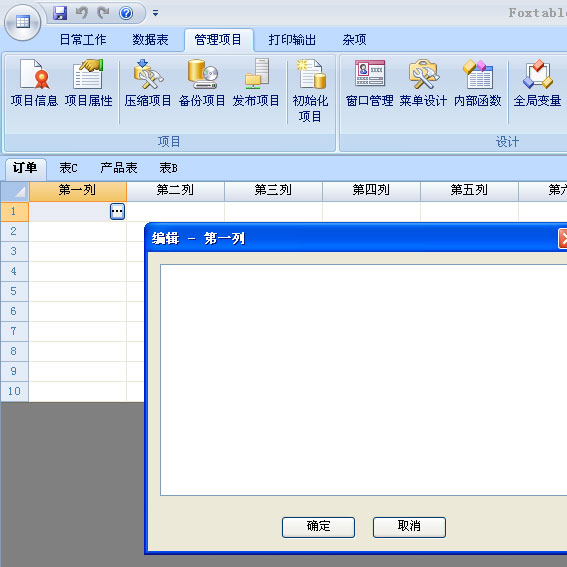Open the 全局变量 global variables icon
The width and height of the screenshot is (567, 567).
537,83
